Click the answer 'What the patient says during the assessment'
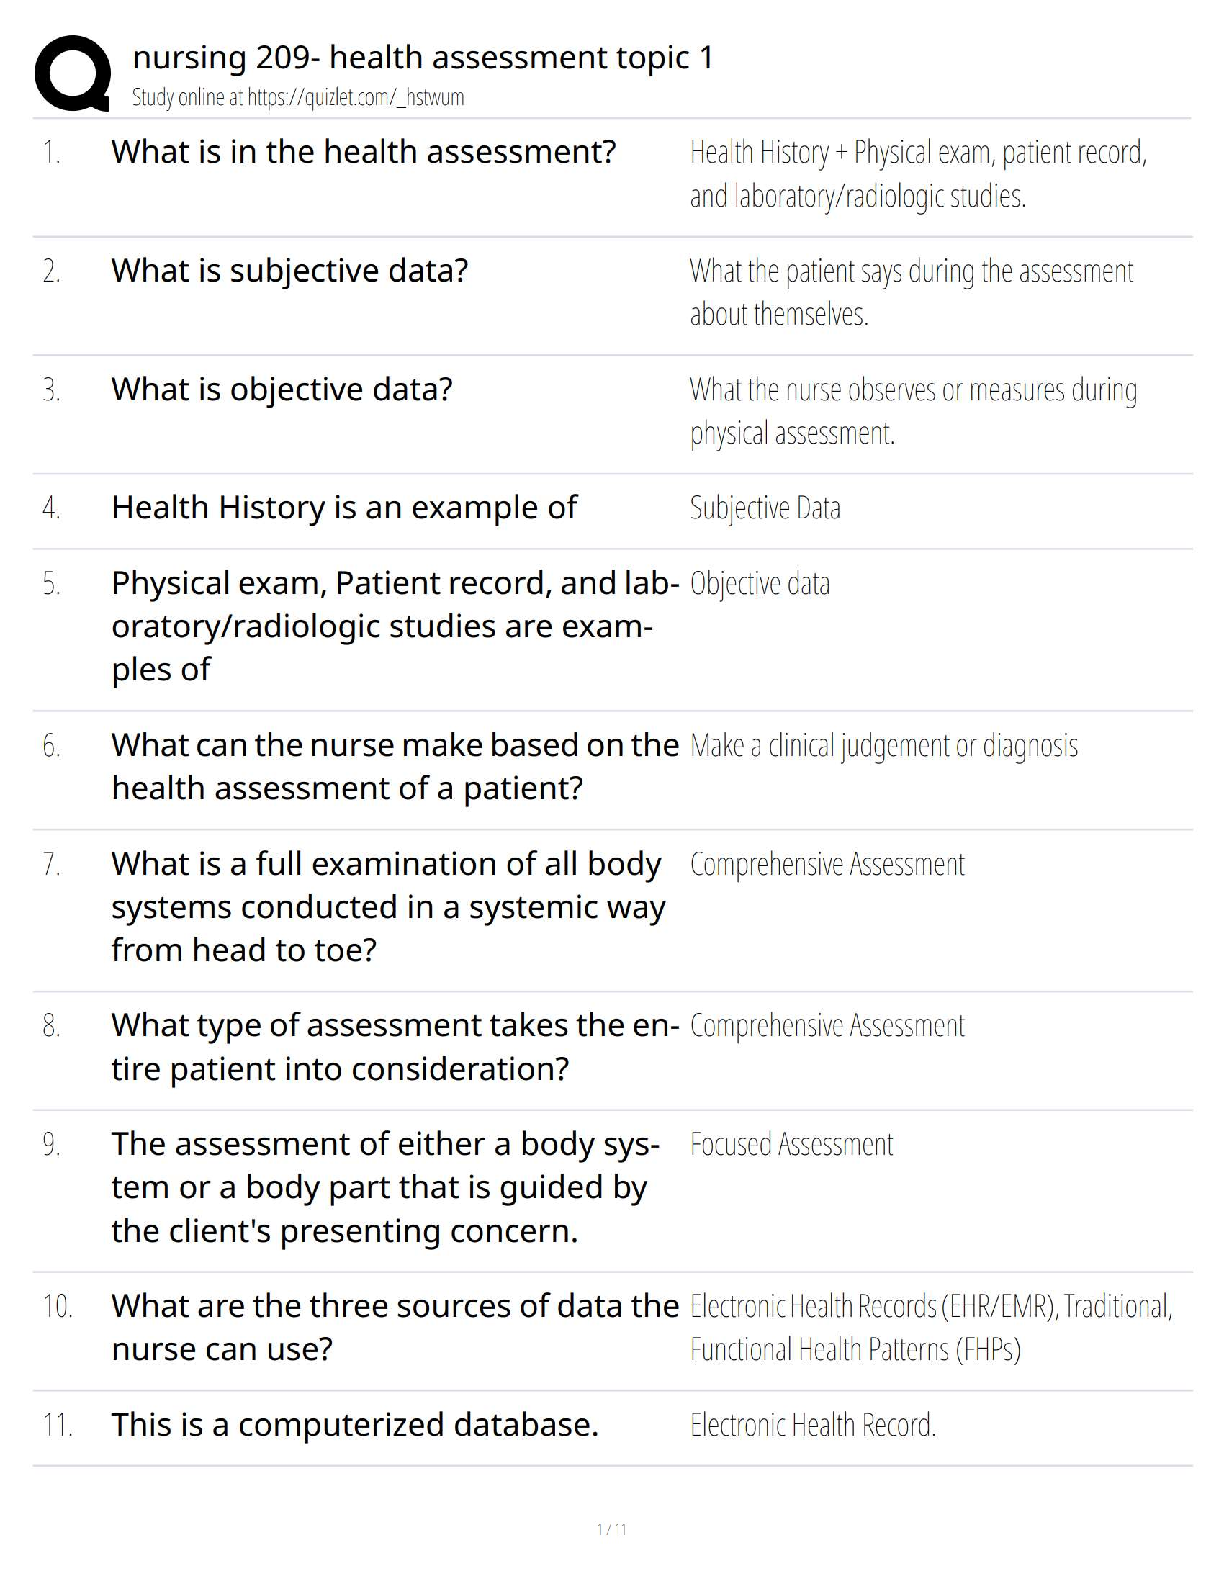Screen dimensions: 1224x1584 pyautogui.click(x=911, y=272)
